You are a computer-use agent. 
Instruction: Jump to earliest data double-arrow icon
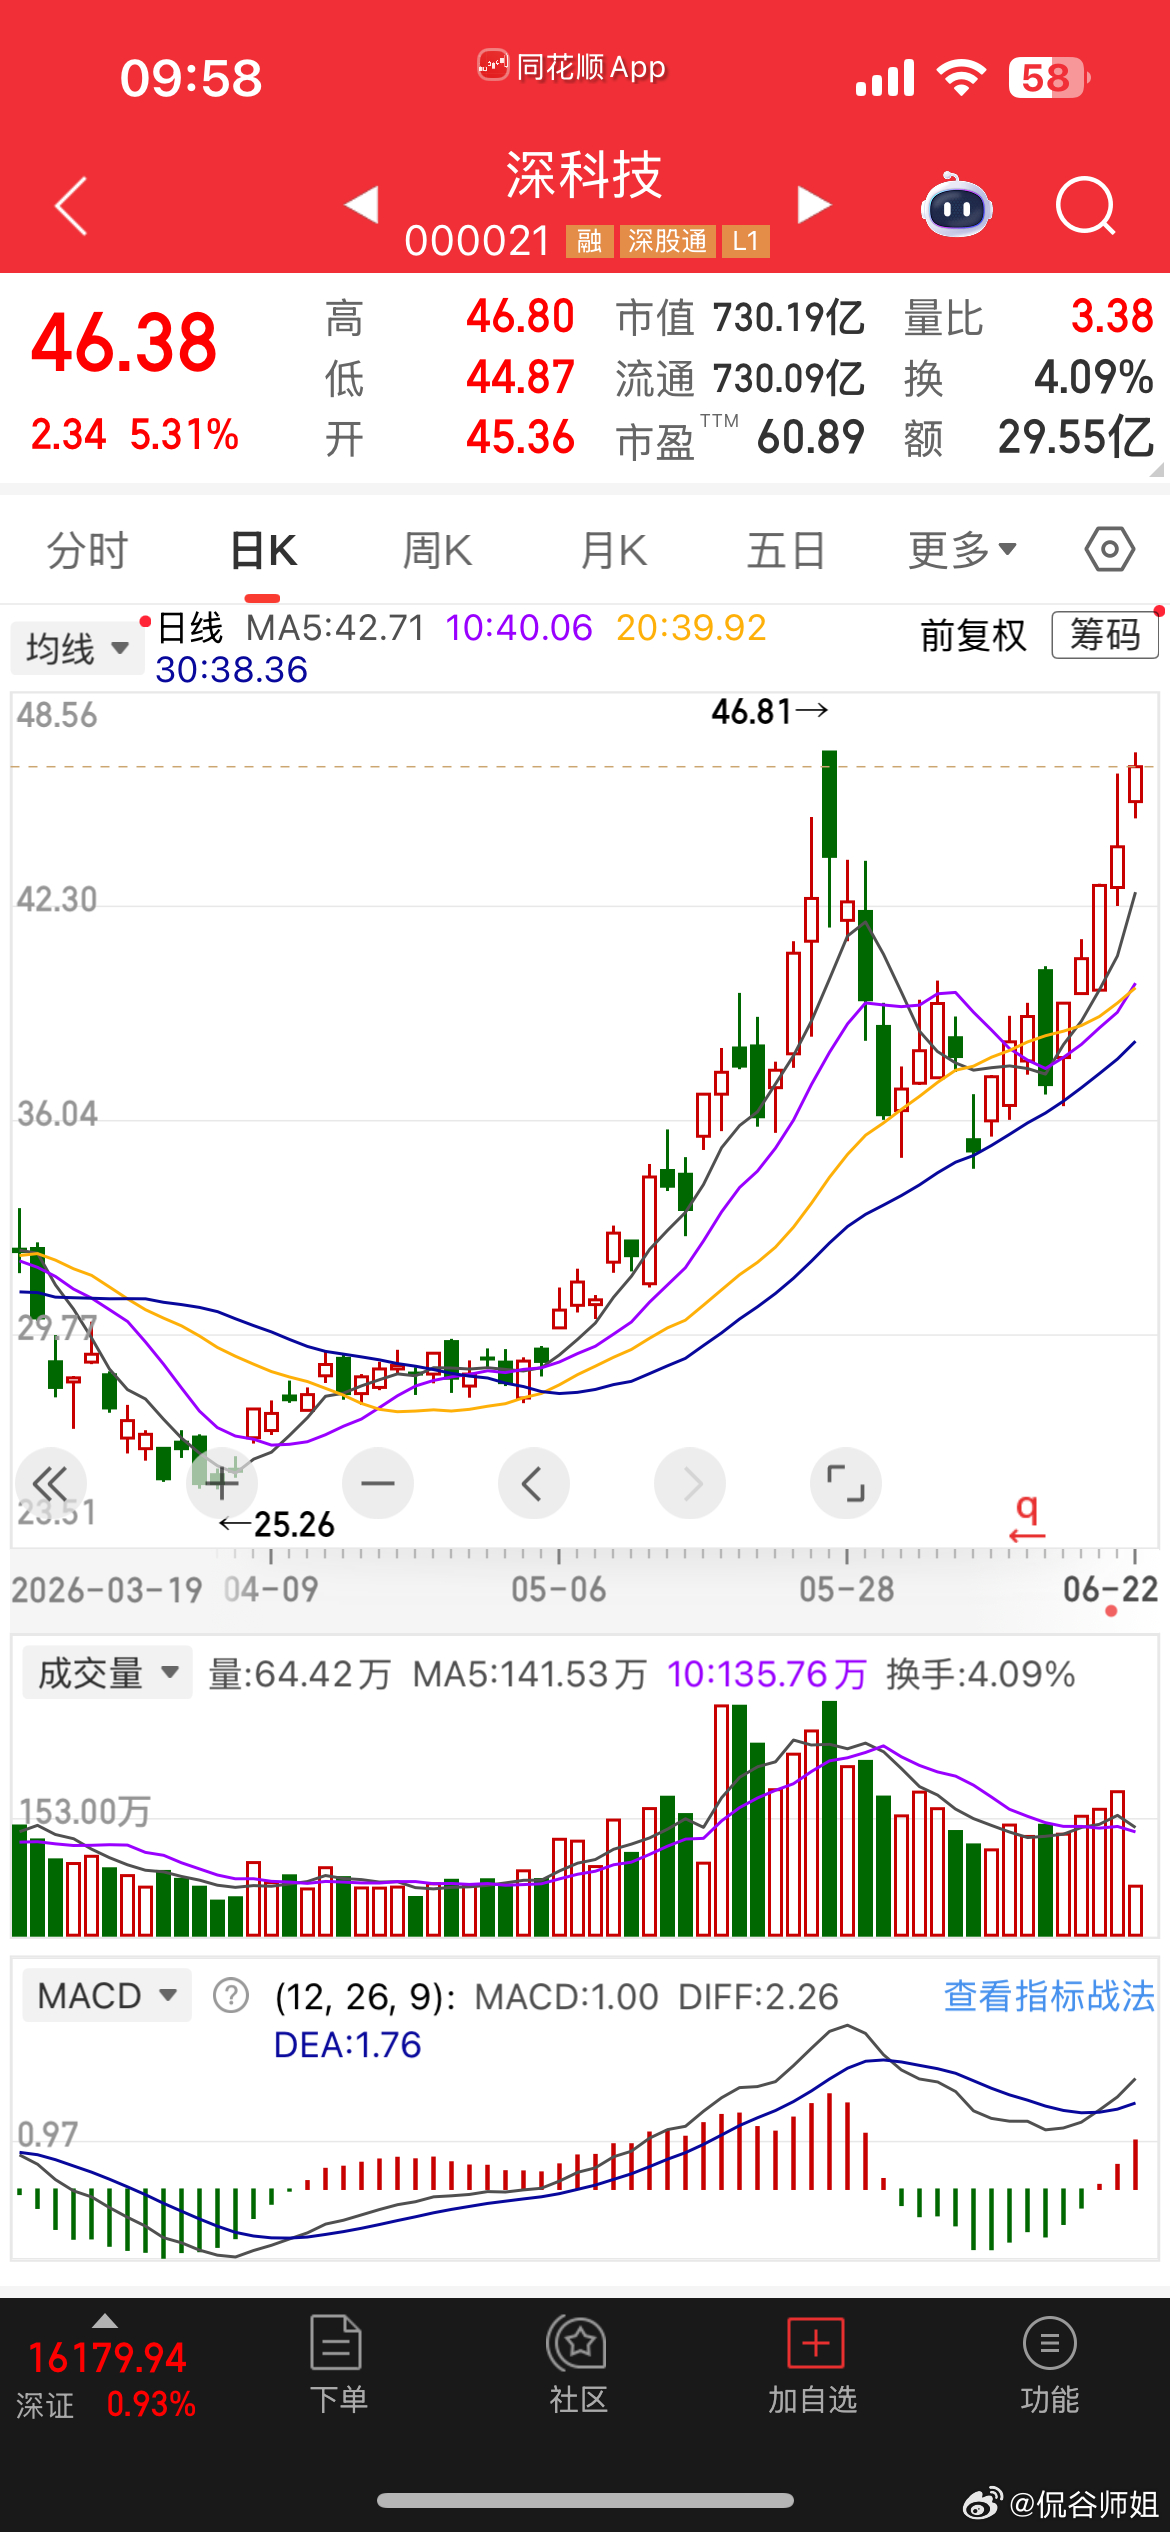50,1483
